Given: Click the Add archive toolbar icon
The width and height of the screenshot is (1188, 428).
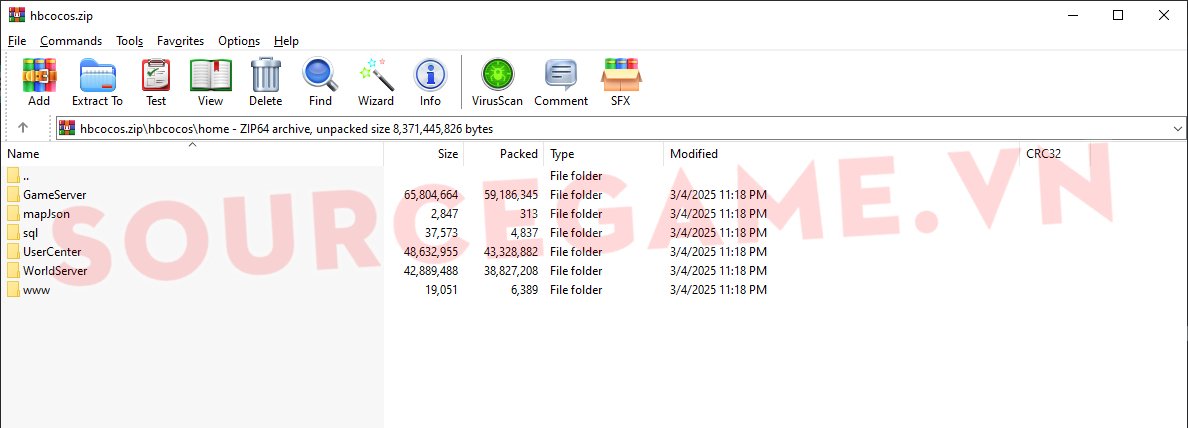Looking at the screenshot, I should point(39,81).
